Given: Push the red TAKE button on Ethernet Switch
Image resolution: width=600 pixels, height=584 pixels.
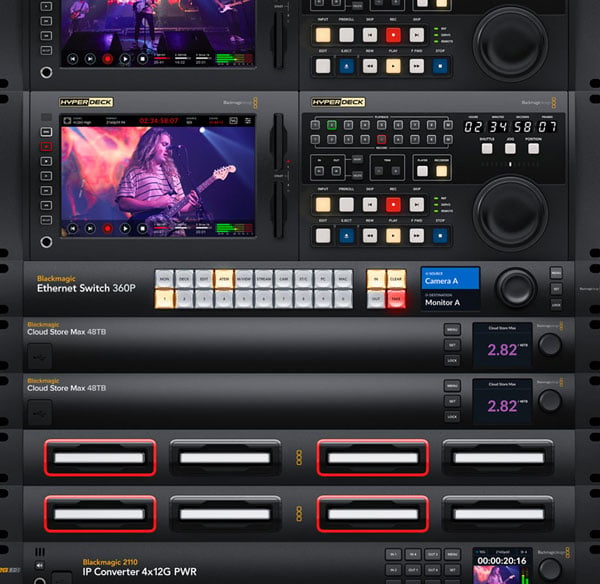Looking at the screenshot, I should click(396, 299).
